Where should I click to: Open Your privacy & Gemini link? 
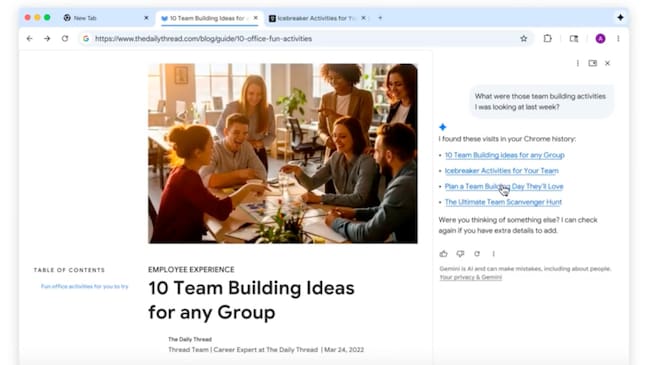click(x=471, y=277)
